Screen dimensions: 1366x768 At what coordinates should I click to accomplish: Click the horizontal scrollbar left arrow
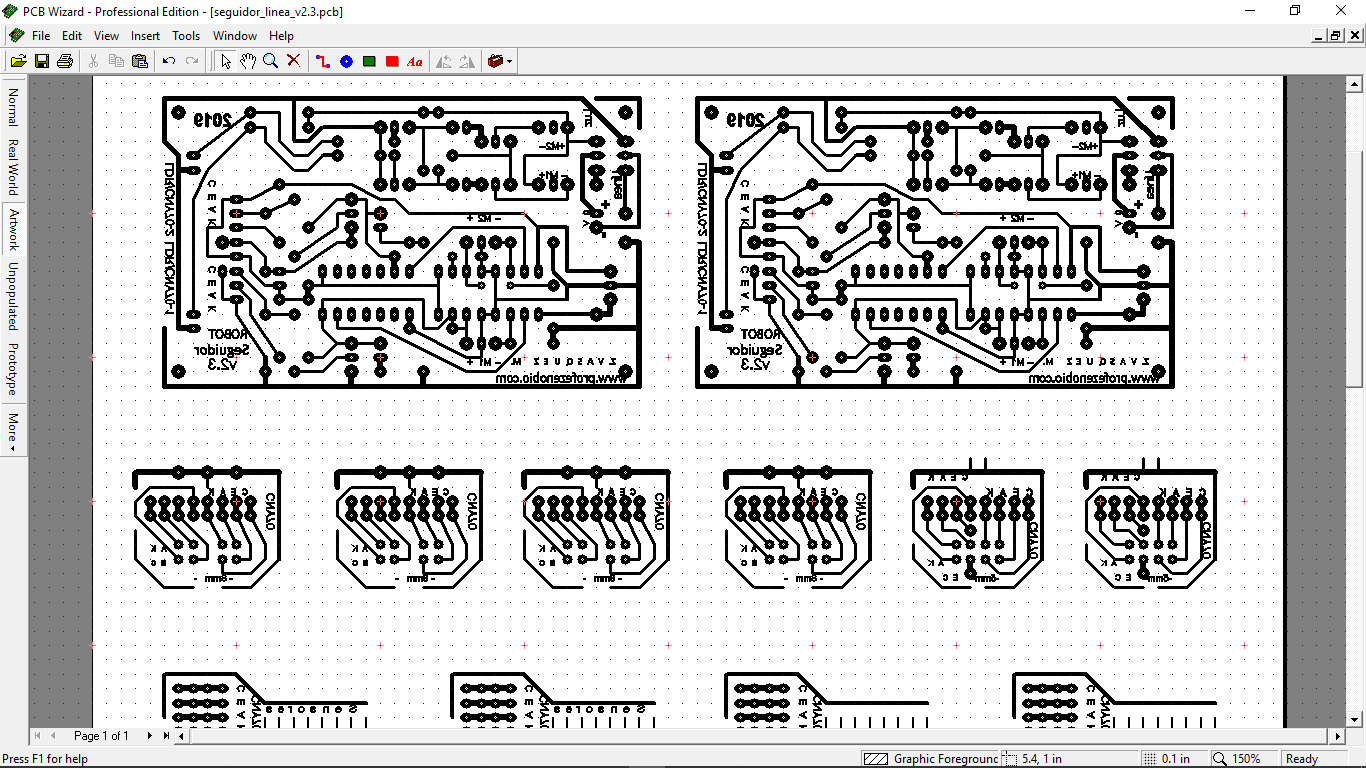(182, 736)
